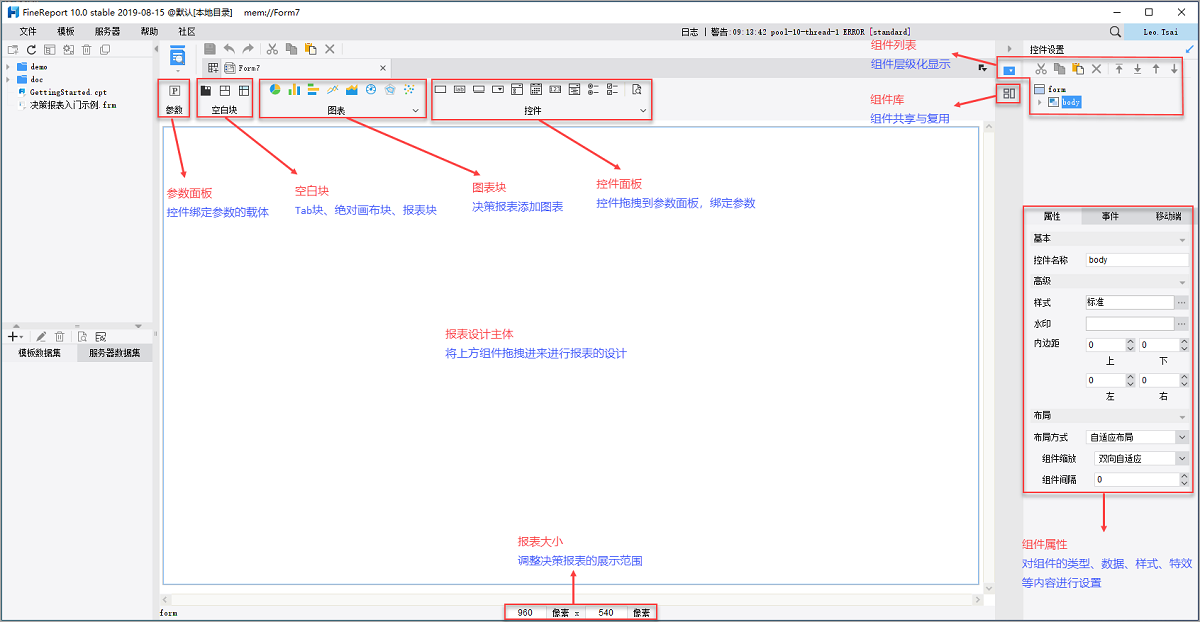
Task: Click the trash icon above file tree
Action: point(86,49)
